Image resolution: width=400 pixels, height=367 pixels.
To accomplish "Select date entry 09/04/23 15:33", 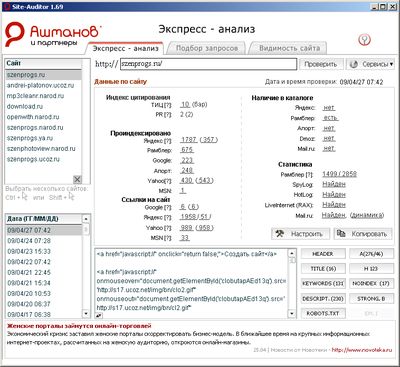I will pyautogui.click(x=44, y=251).
